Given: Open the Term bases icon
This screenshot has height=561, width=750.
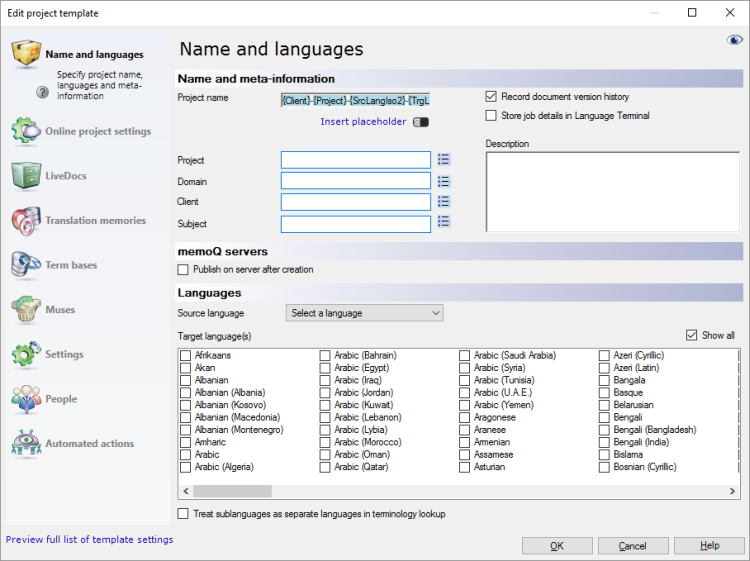Looking at the screenshot, I should point(25,265).
